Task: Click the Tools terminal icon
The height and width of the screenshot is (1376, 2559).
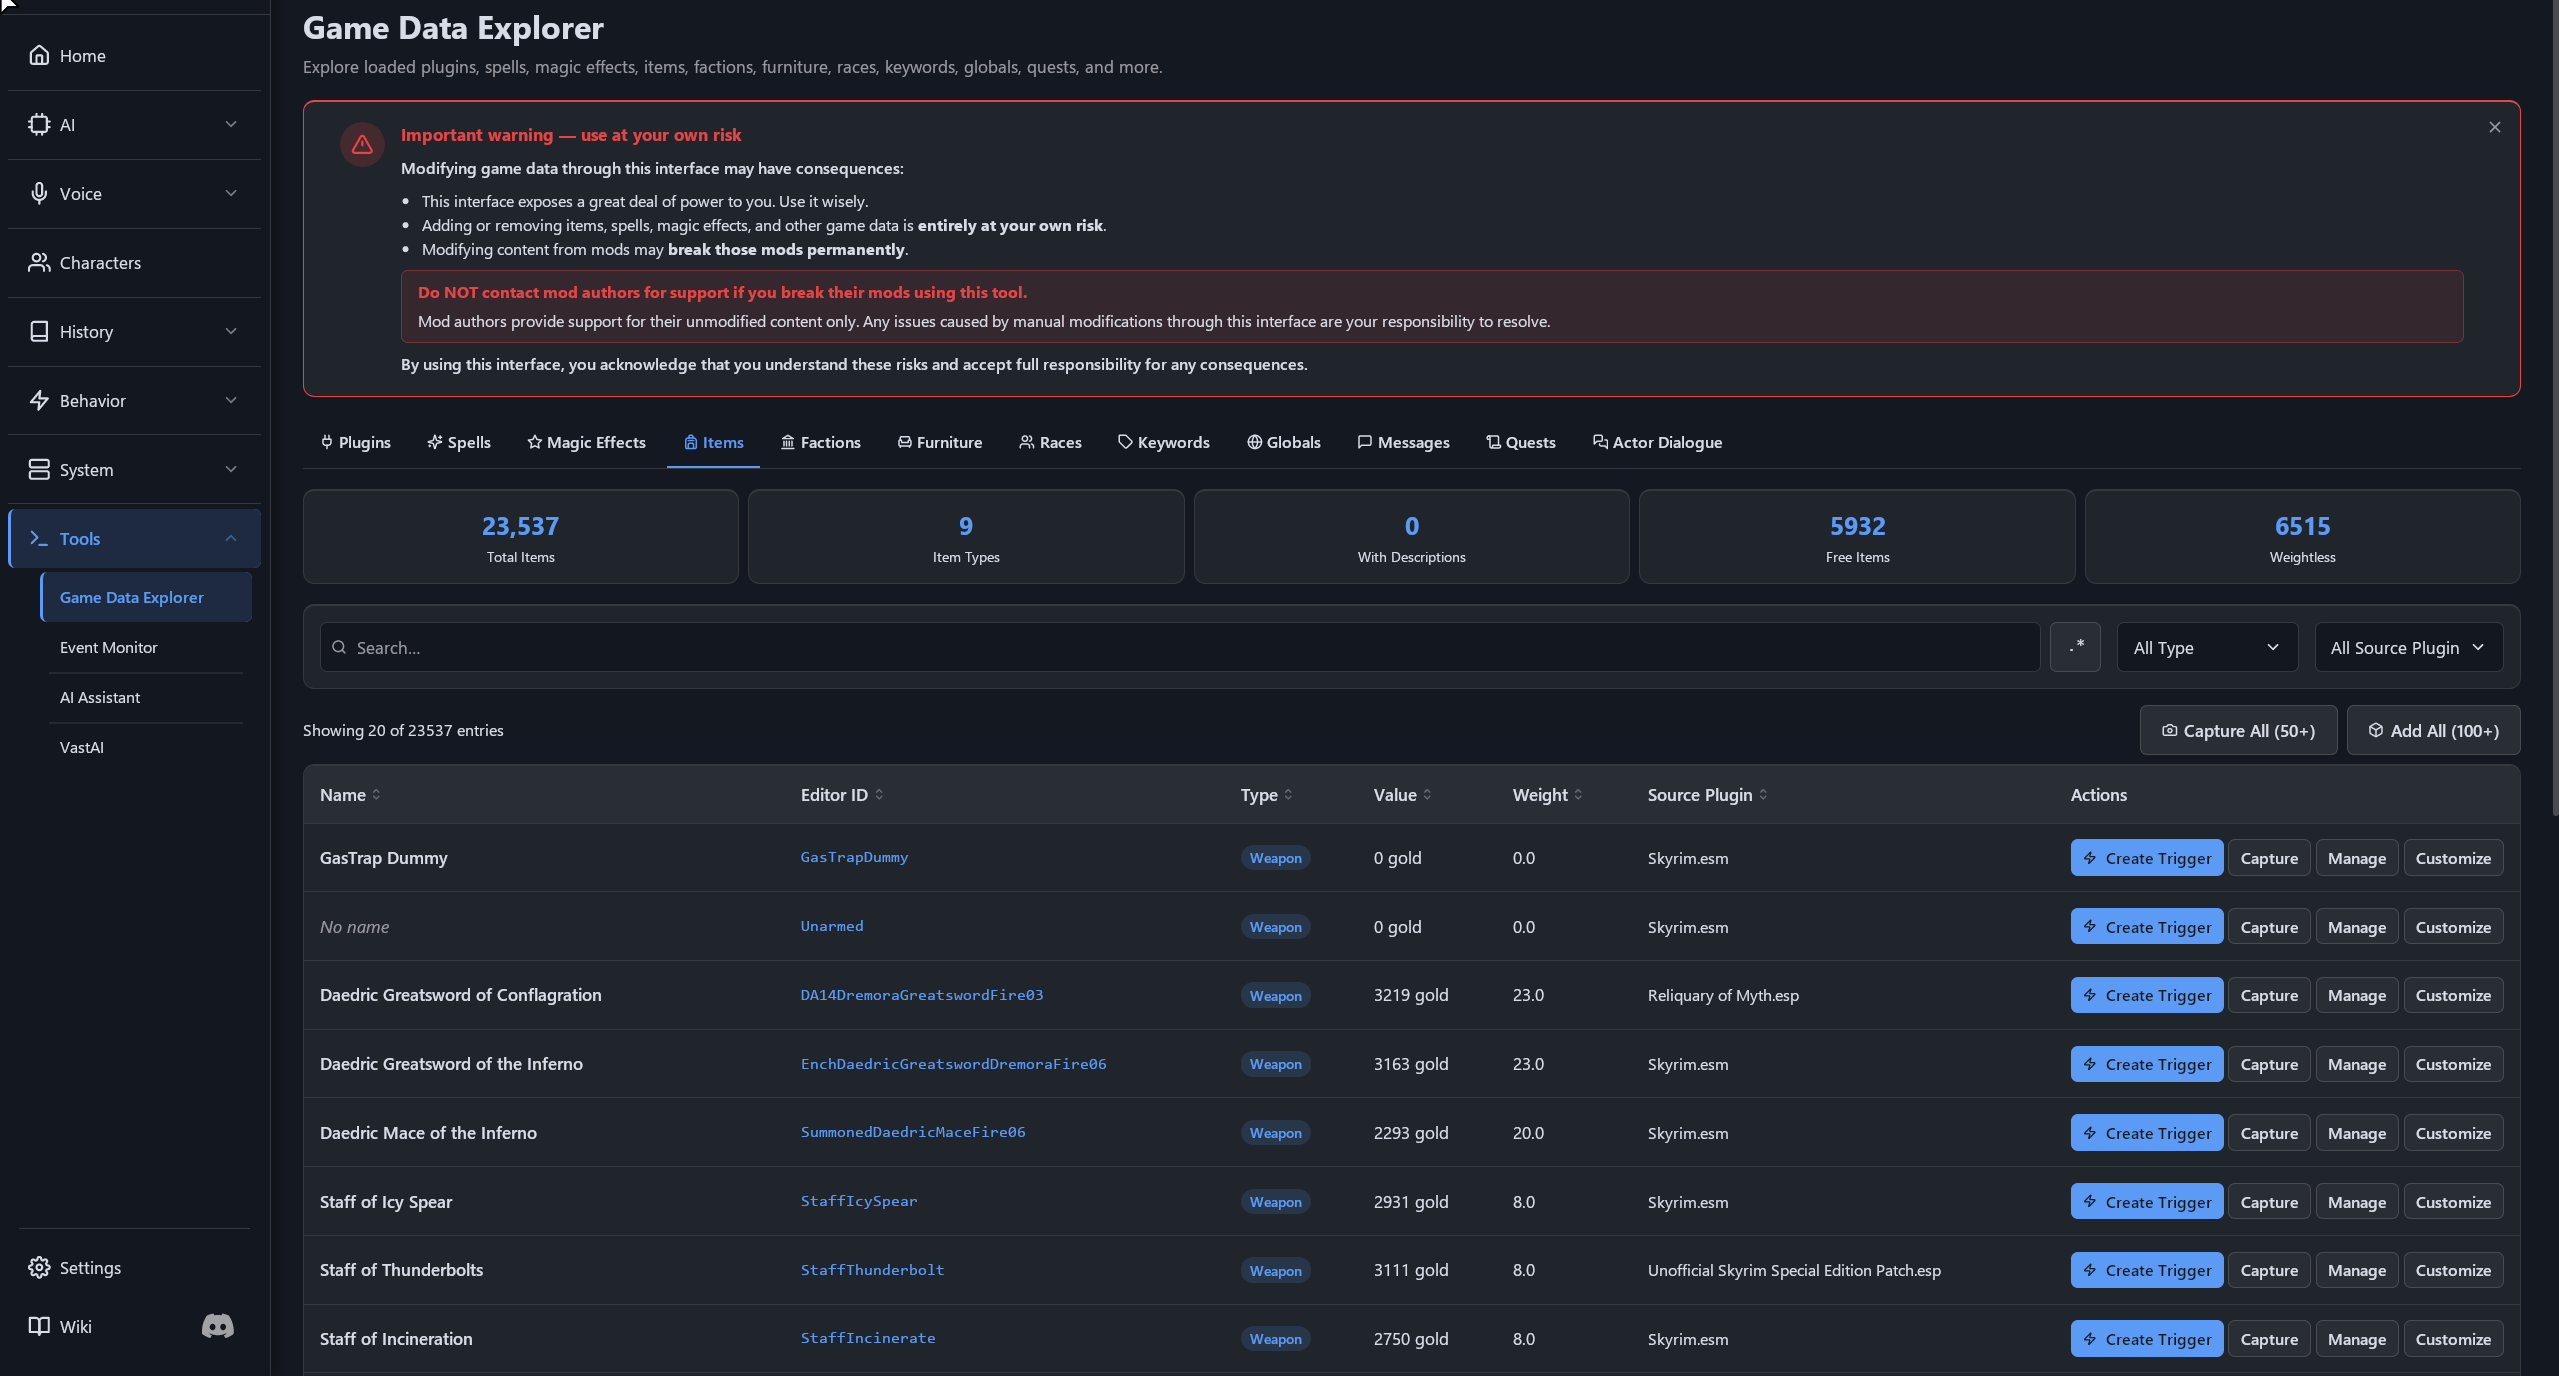Action: click(x=39, y=538)
